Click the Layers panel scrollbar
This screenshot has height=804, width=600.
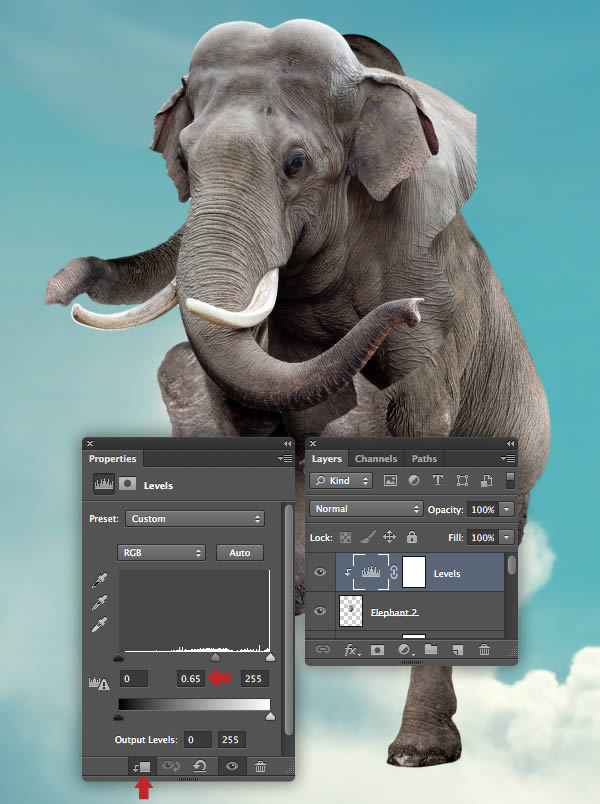(511, 565)
